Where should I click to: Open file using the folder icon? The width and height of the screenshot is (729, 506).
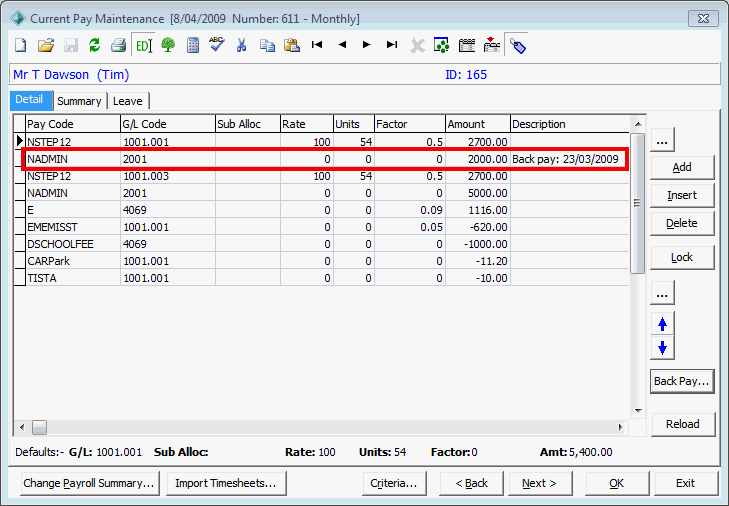click(x=46, y=46)
